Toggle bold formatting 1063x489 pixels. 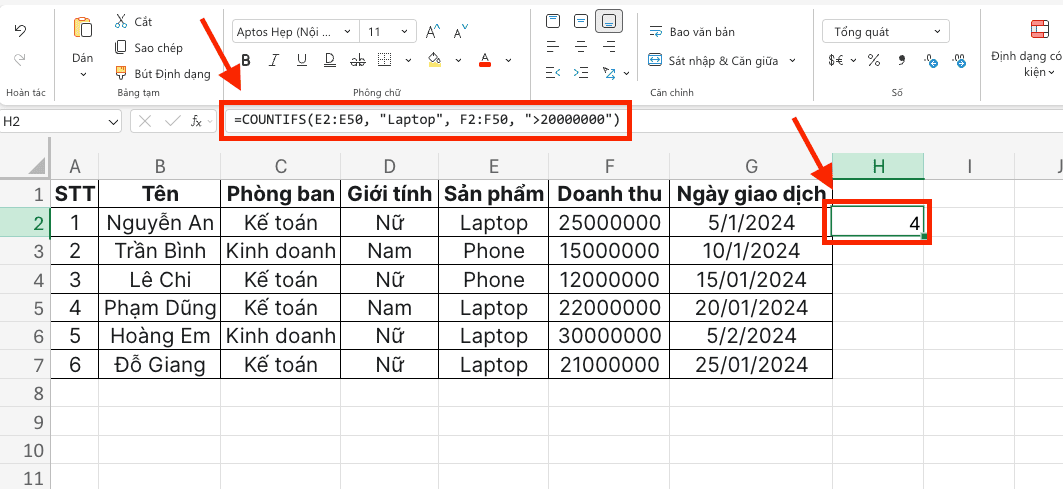(x=245, y=60)
